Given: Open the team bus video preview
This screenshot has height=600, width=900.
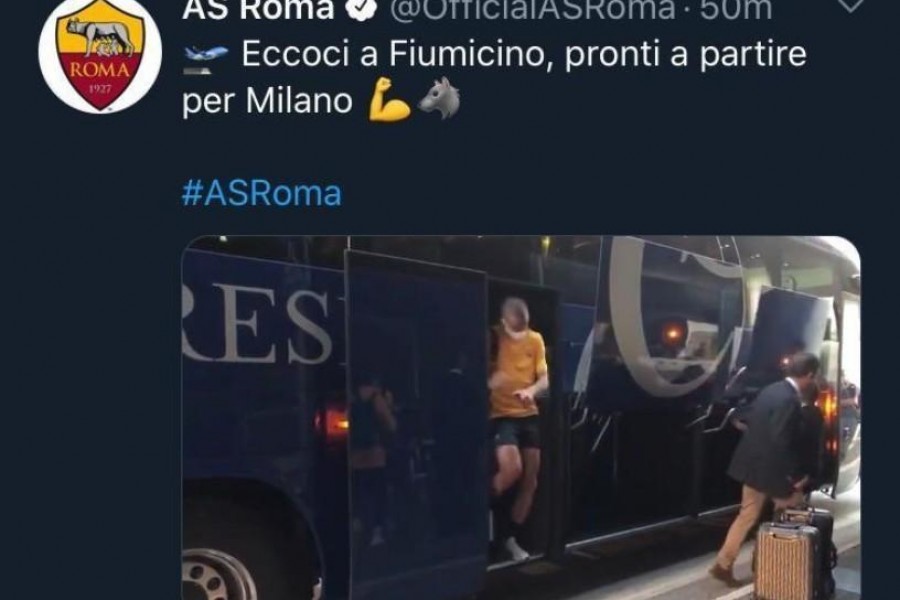Looking at the screenshot, I should [x=521, y=417].
